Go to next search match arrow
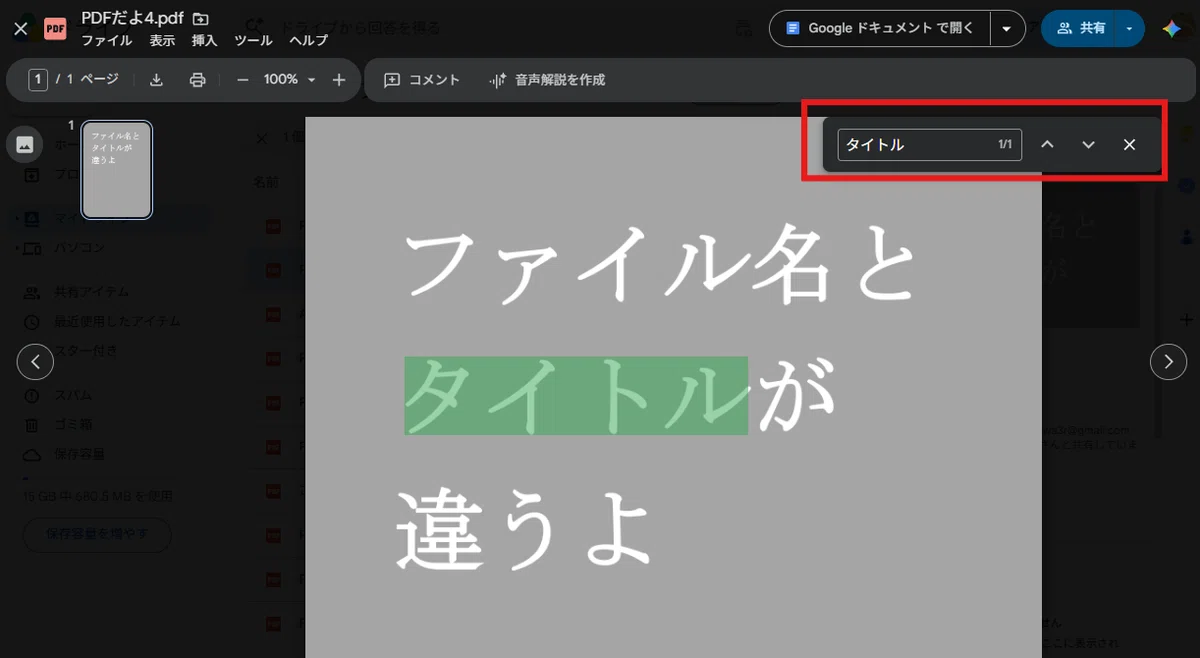This screenshot has width=1200, height=658. coord(1089,145)
